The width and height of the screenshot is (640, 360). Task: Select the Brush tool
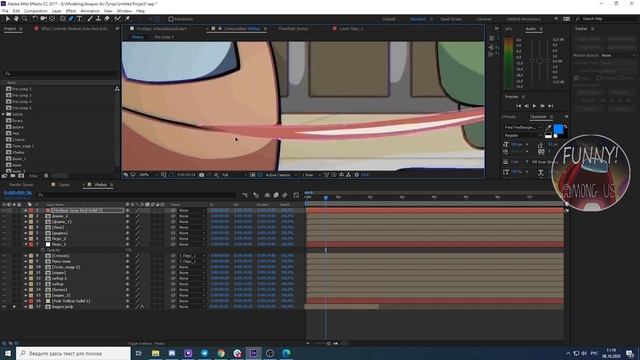[x=90, y=19]
